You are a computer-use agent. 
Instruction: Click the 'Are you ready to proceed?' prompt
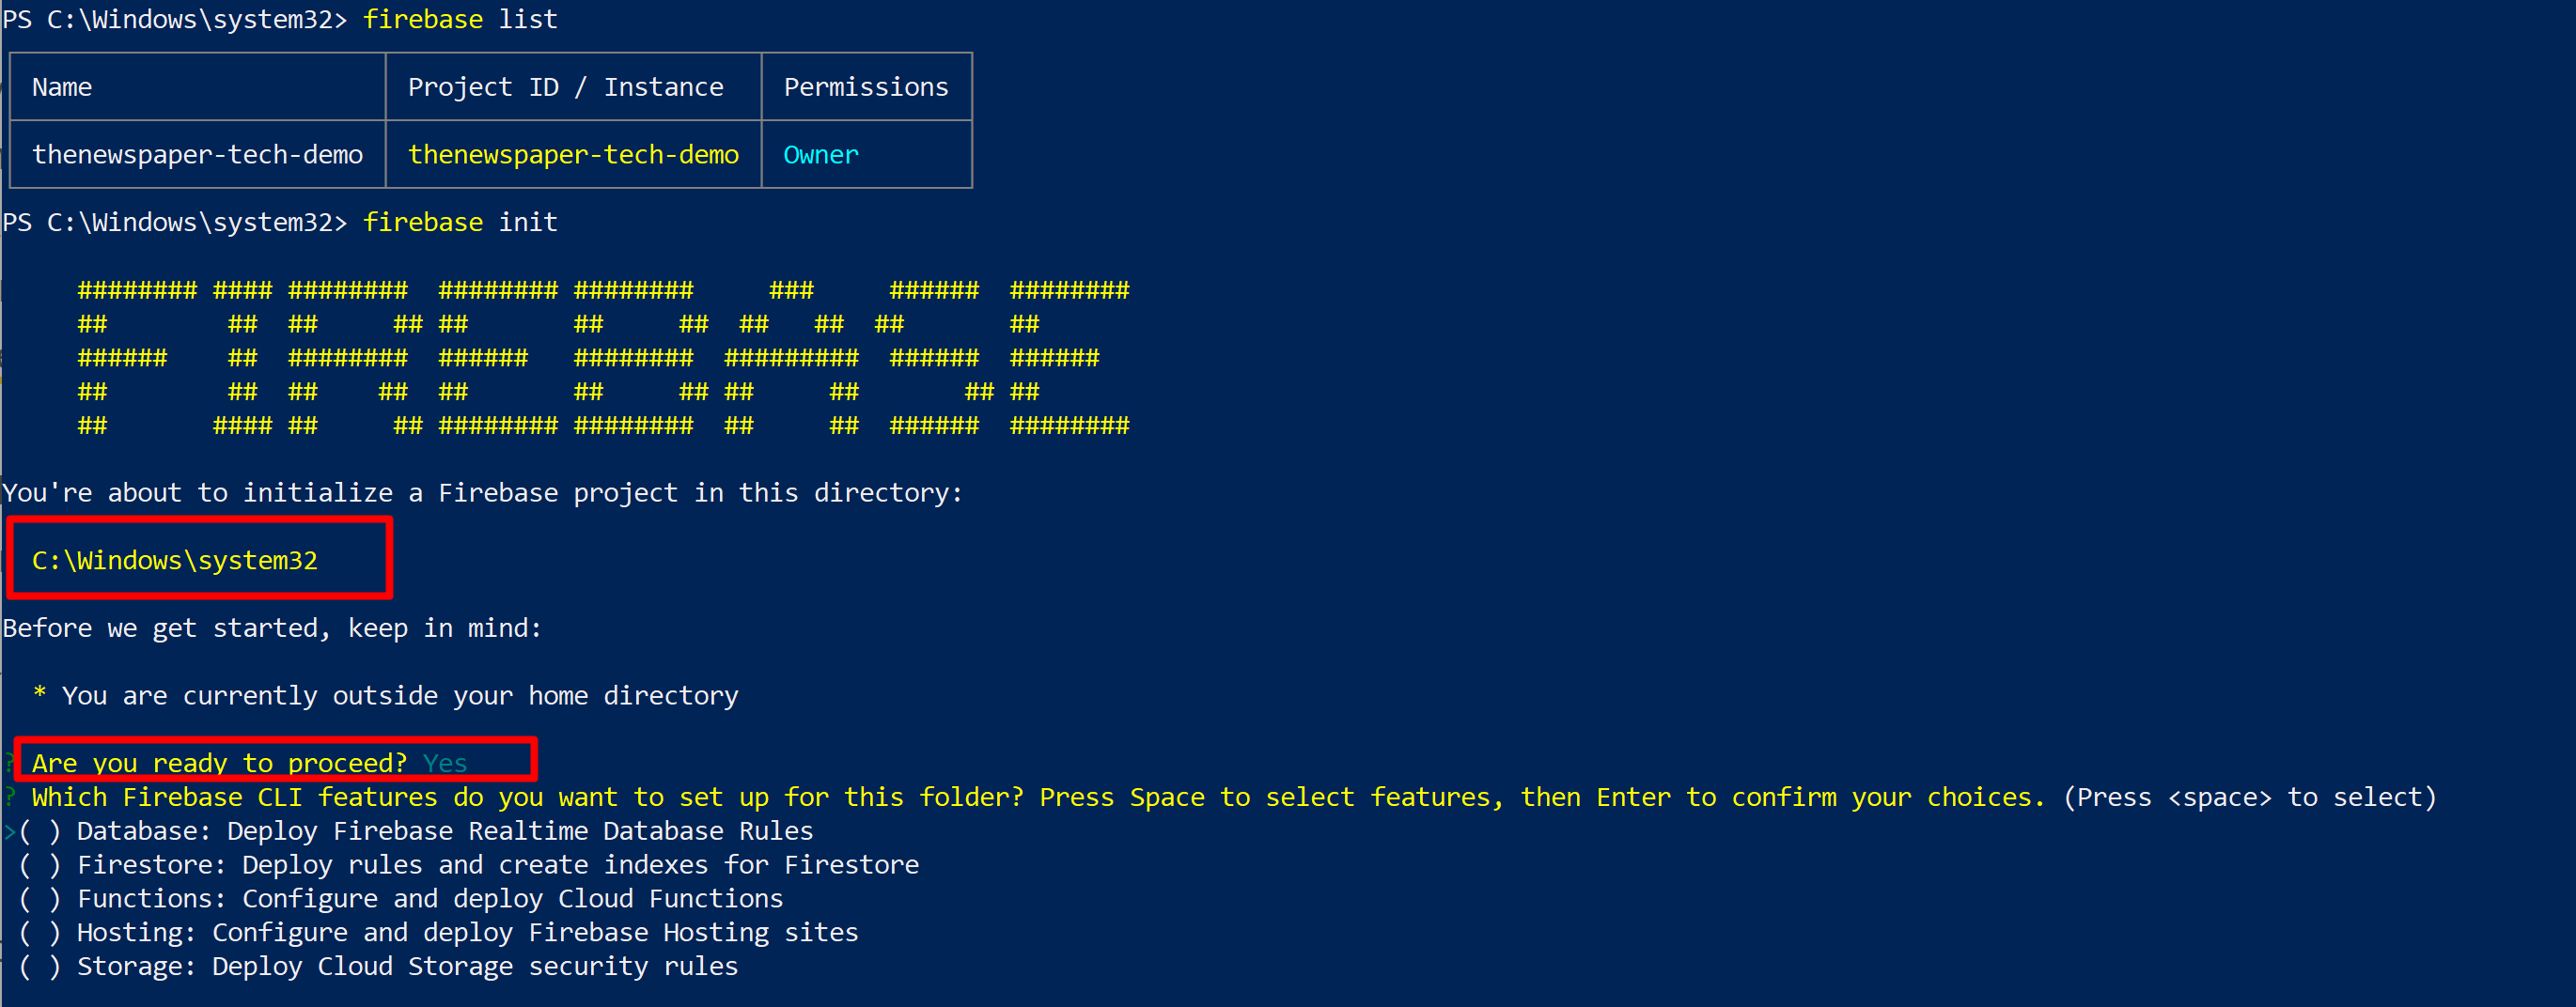coord(219,763)
